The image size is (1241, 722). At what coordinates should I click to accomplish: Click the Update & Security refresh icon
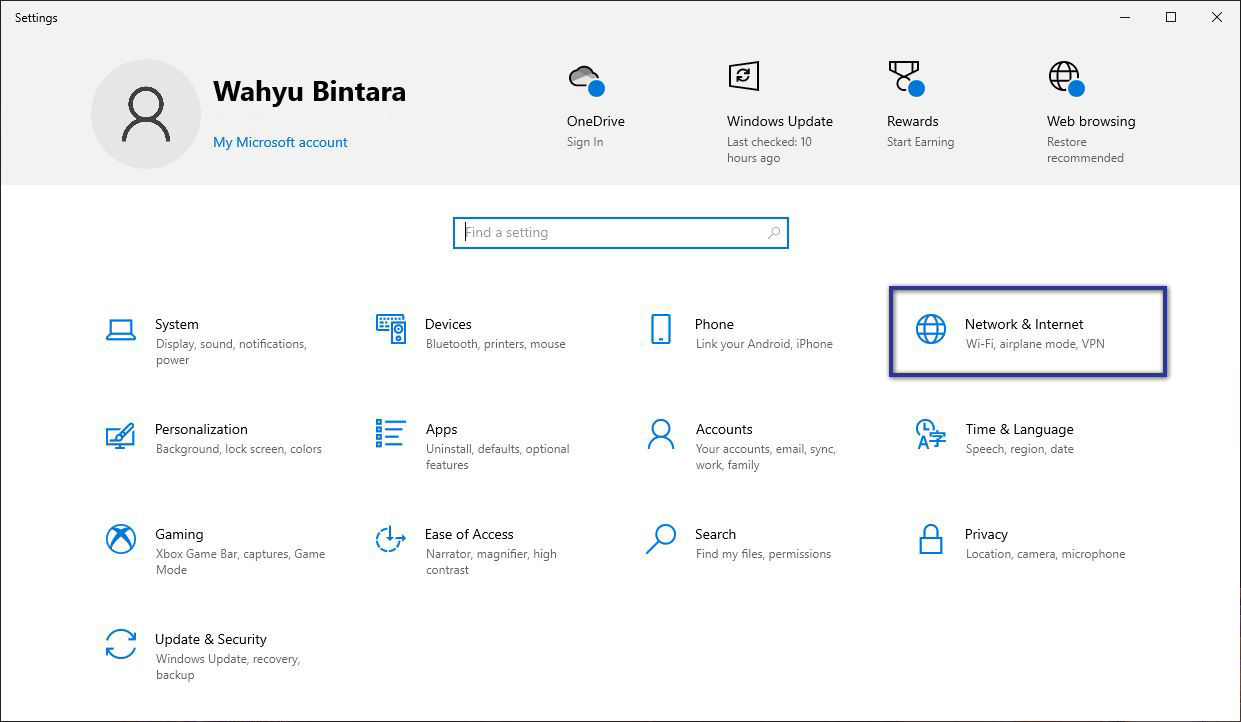(121, 644)
